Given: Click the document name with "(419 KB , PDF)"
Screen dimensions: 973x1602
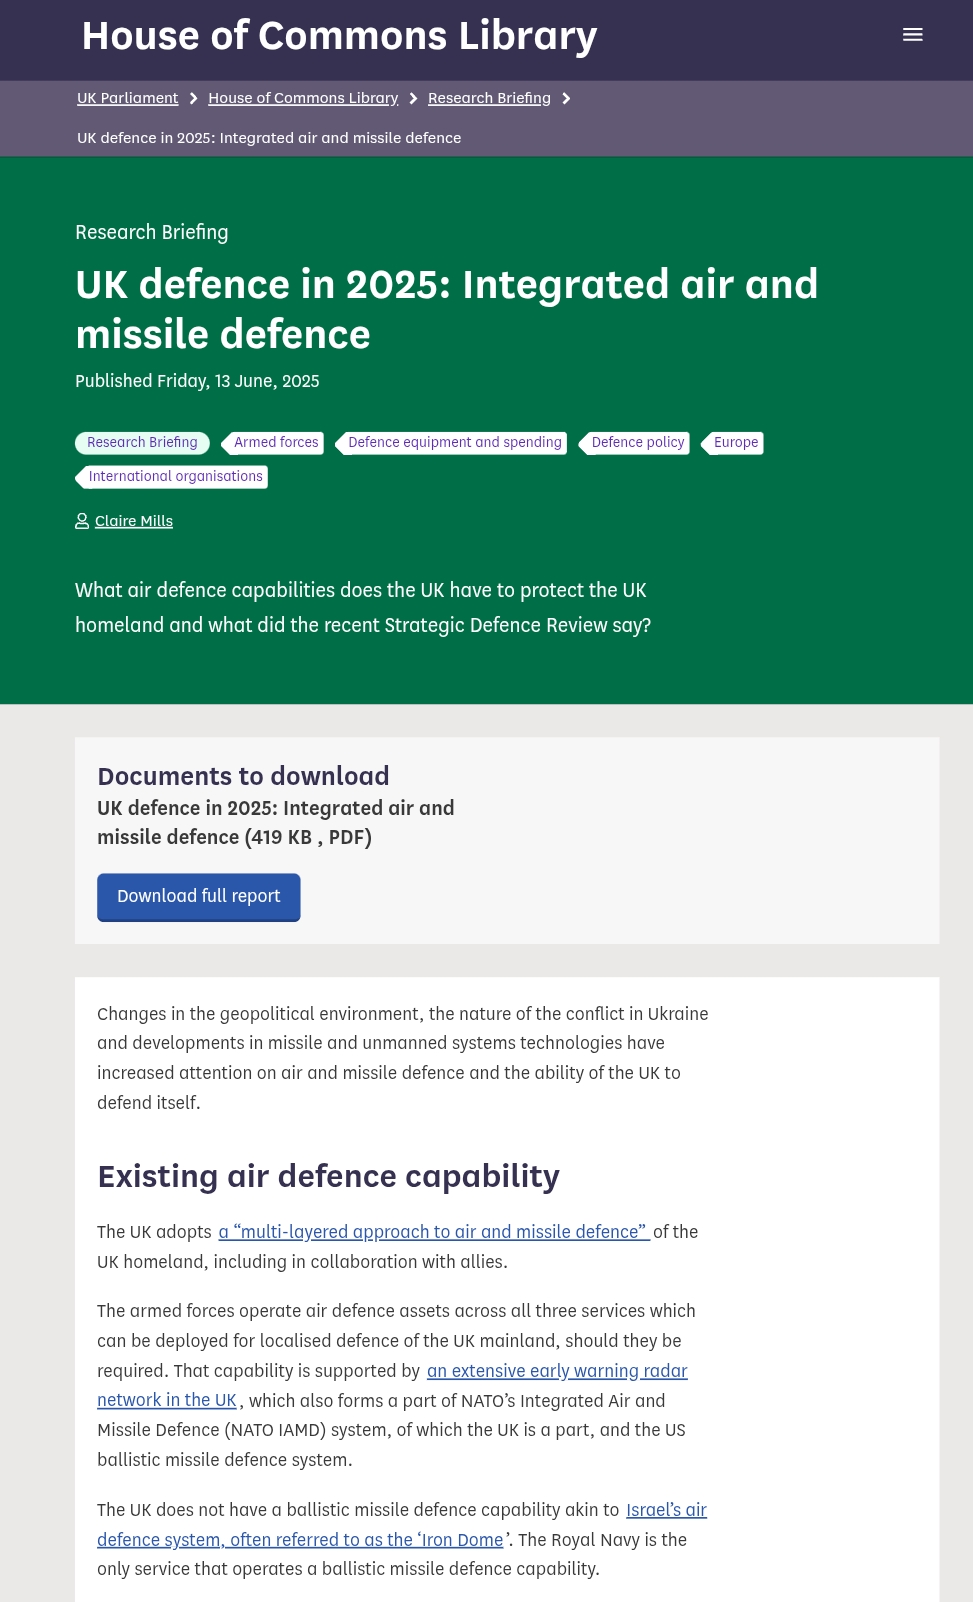Looking at the screenshot, I should coord(276,822).
